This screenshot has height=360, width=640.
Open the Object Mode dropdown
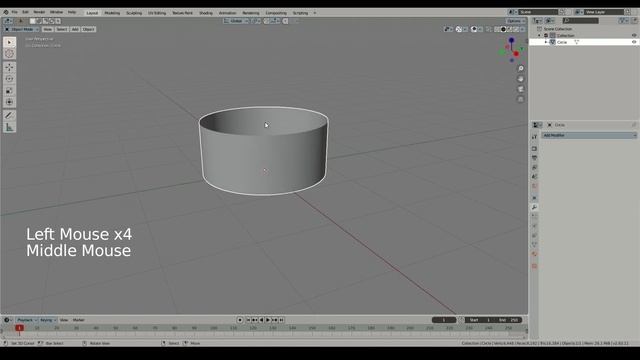point(22,29)
